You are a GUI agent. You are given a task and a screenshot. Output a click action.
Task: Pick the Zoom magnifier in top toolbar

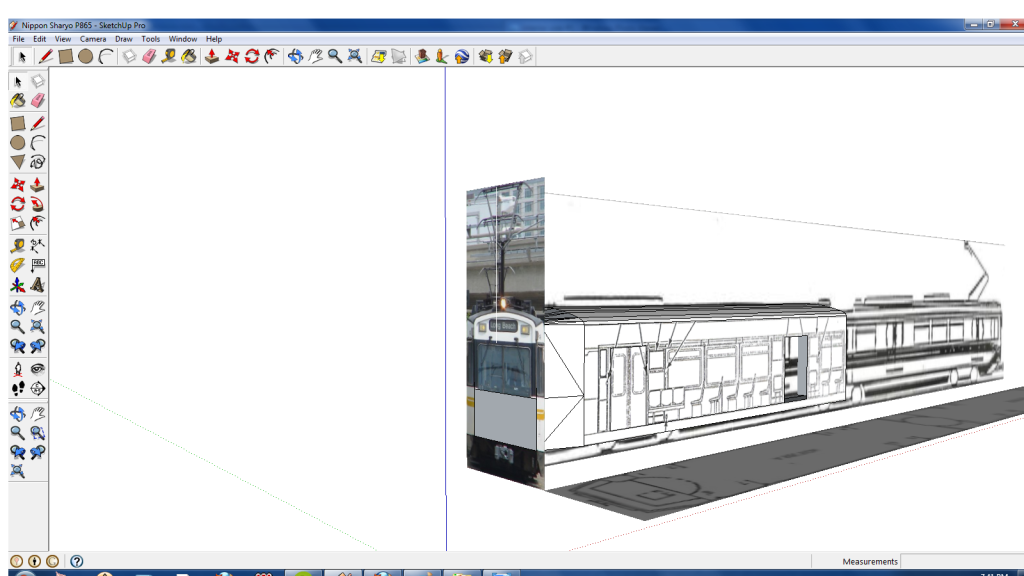pos(335,57)
